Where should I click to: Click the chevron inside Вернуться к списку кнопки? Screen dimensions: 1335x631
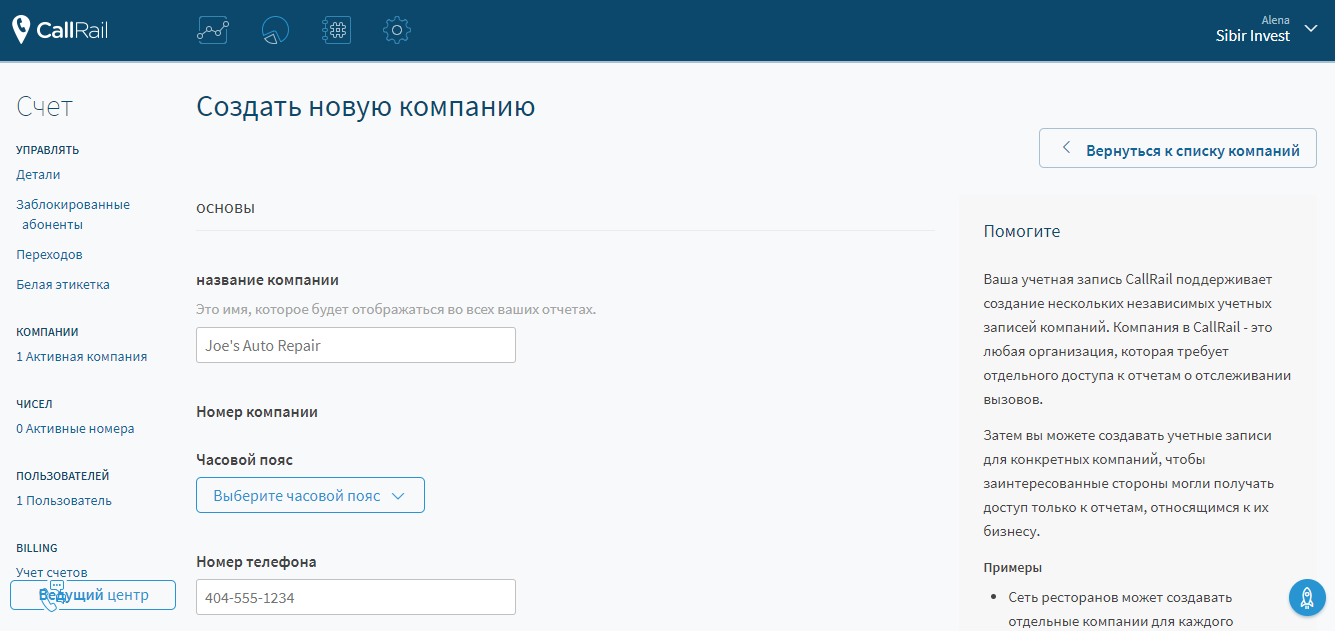[1066, 147]
